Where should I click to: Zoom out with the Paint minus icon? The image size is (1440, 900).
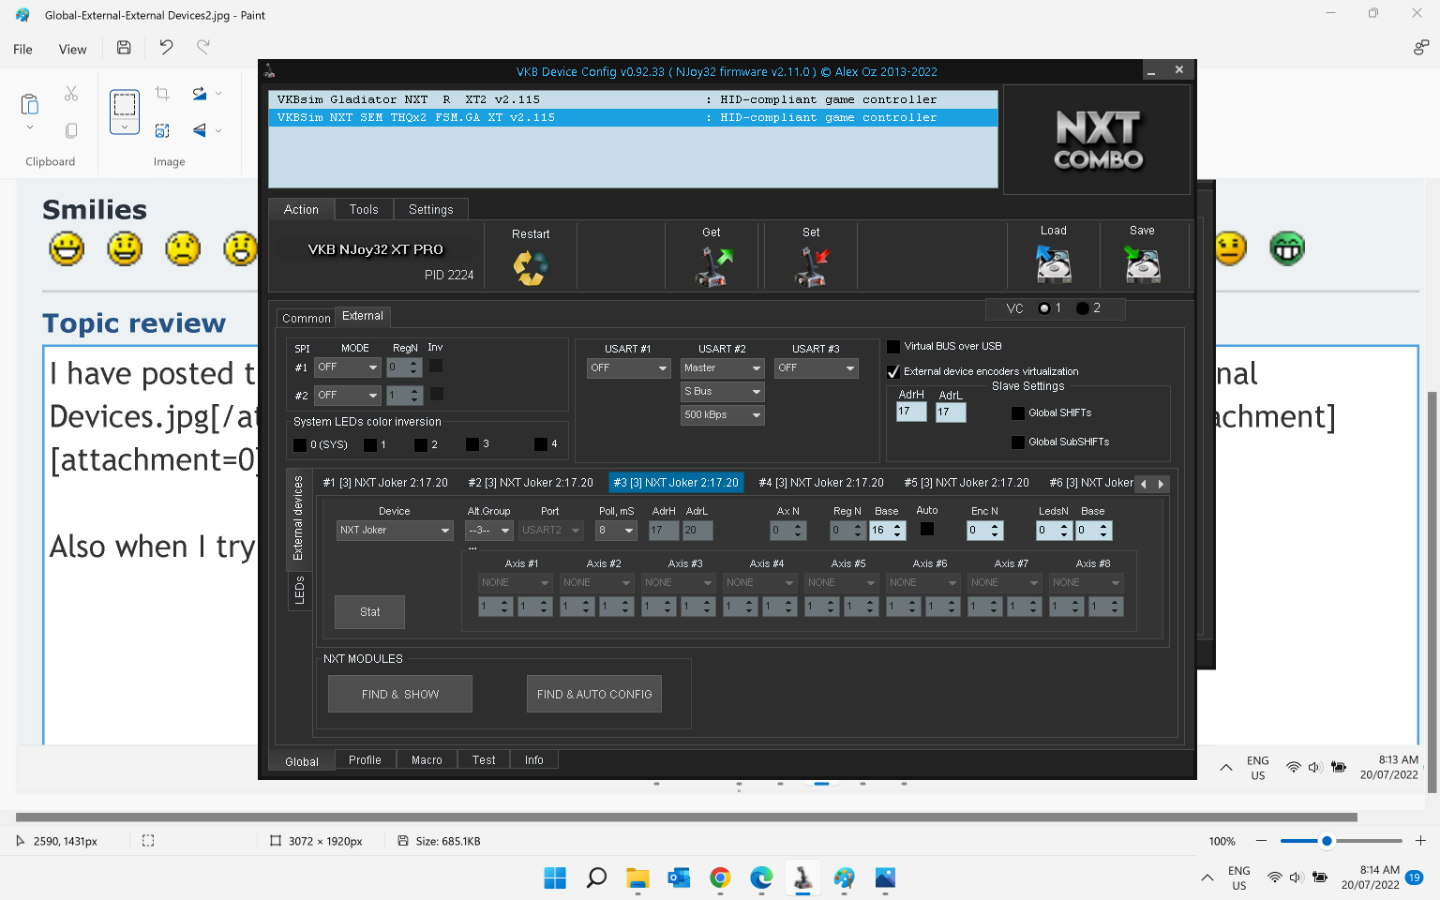[1262, 841]
